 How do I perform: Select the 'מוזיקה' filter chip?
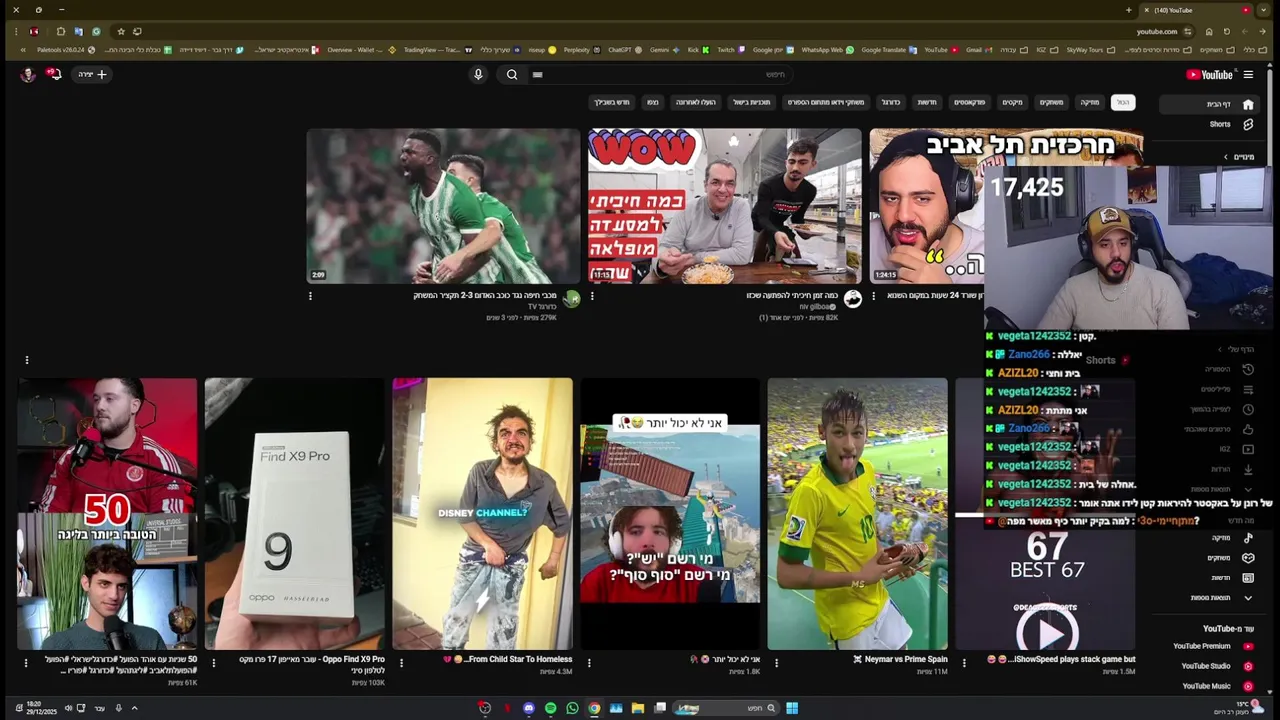(1089, 102)
